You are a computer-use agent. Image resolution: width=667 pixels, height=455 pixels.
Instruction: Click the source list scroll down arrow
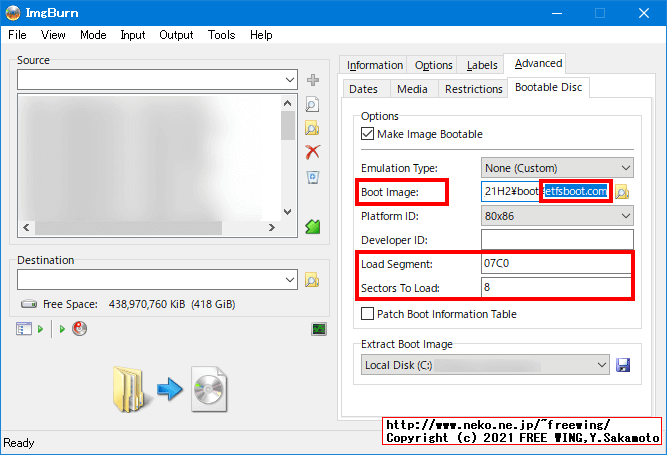(x=288, y=212)
